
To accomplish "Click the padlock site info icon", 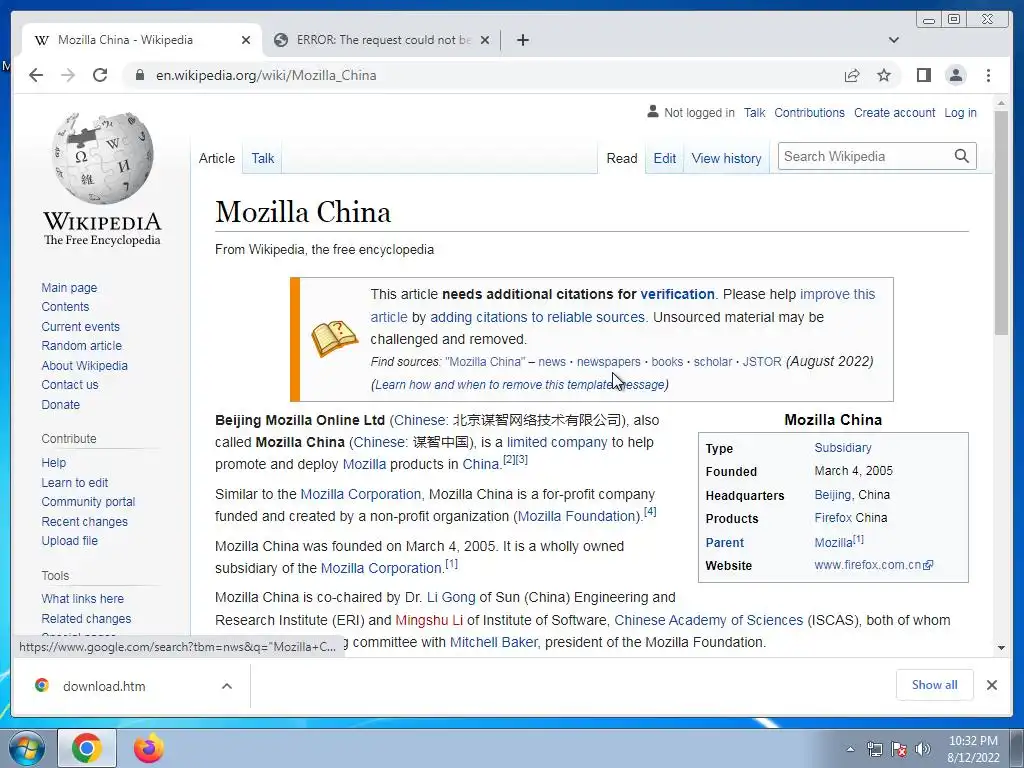I will coord(139,75).
